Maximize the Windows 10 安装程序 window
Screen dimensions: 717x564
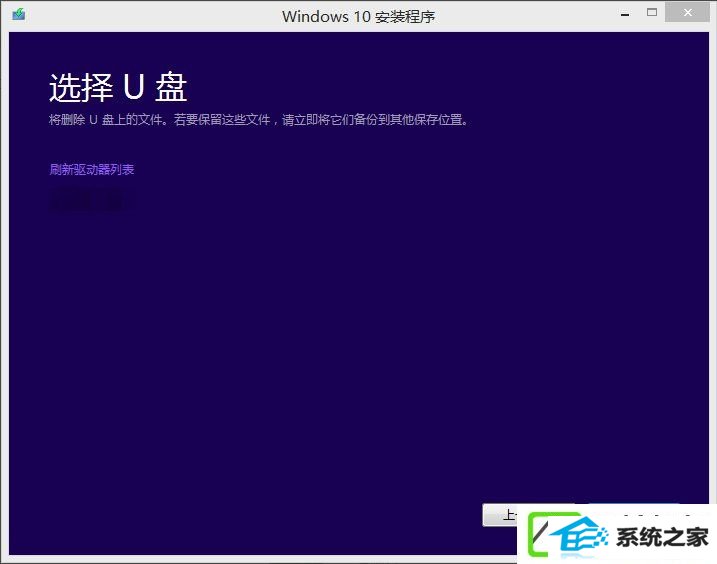point(652,13)
